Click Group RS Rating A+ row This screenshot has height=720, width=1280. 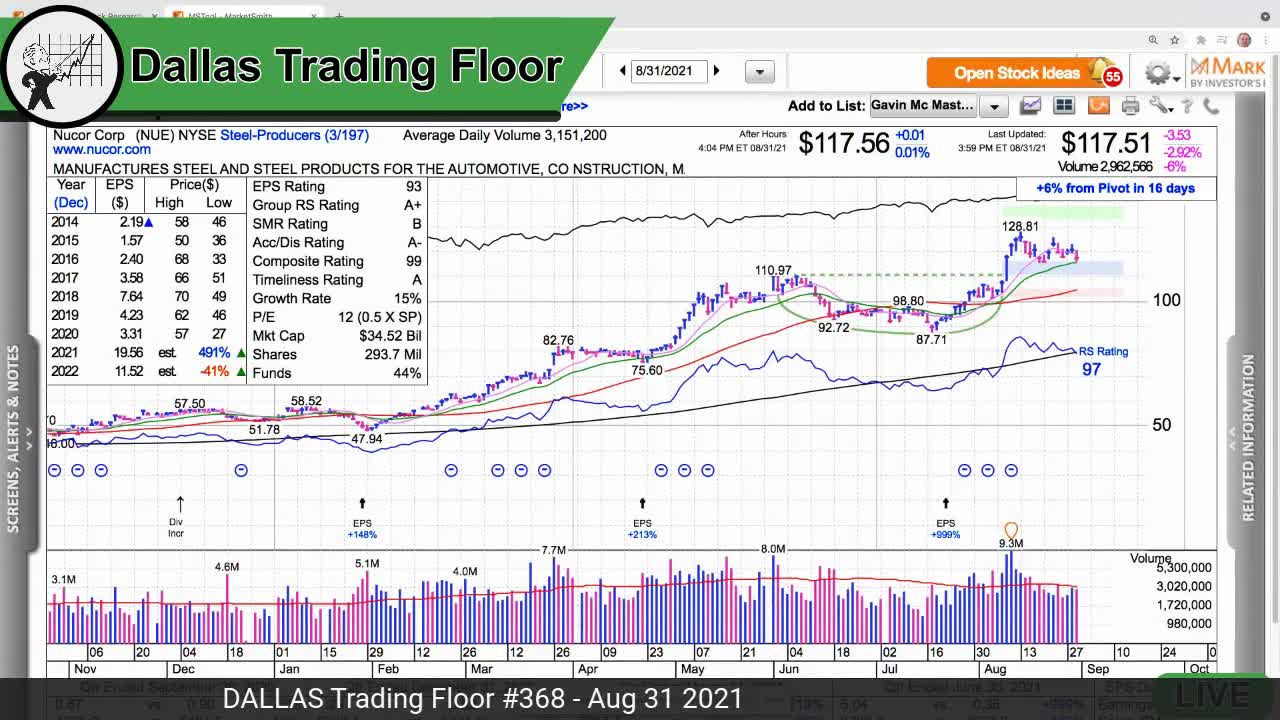point(337,205)
